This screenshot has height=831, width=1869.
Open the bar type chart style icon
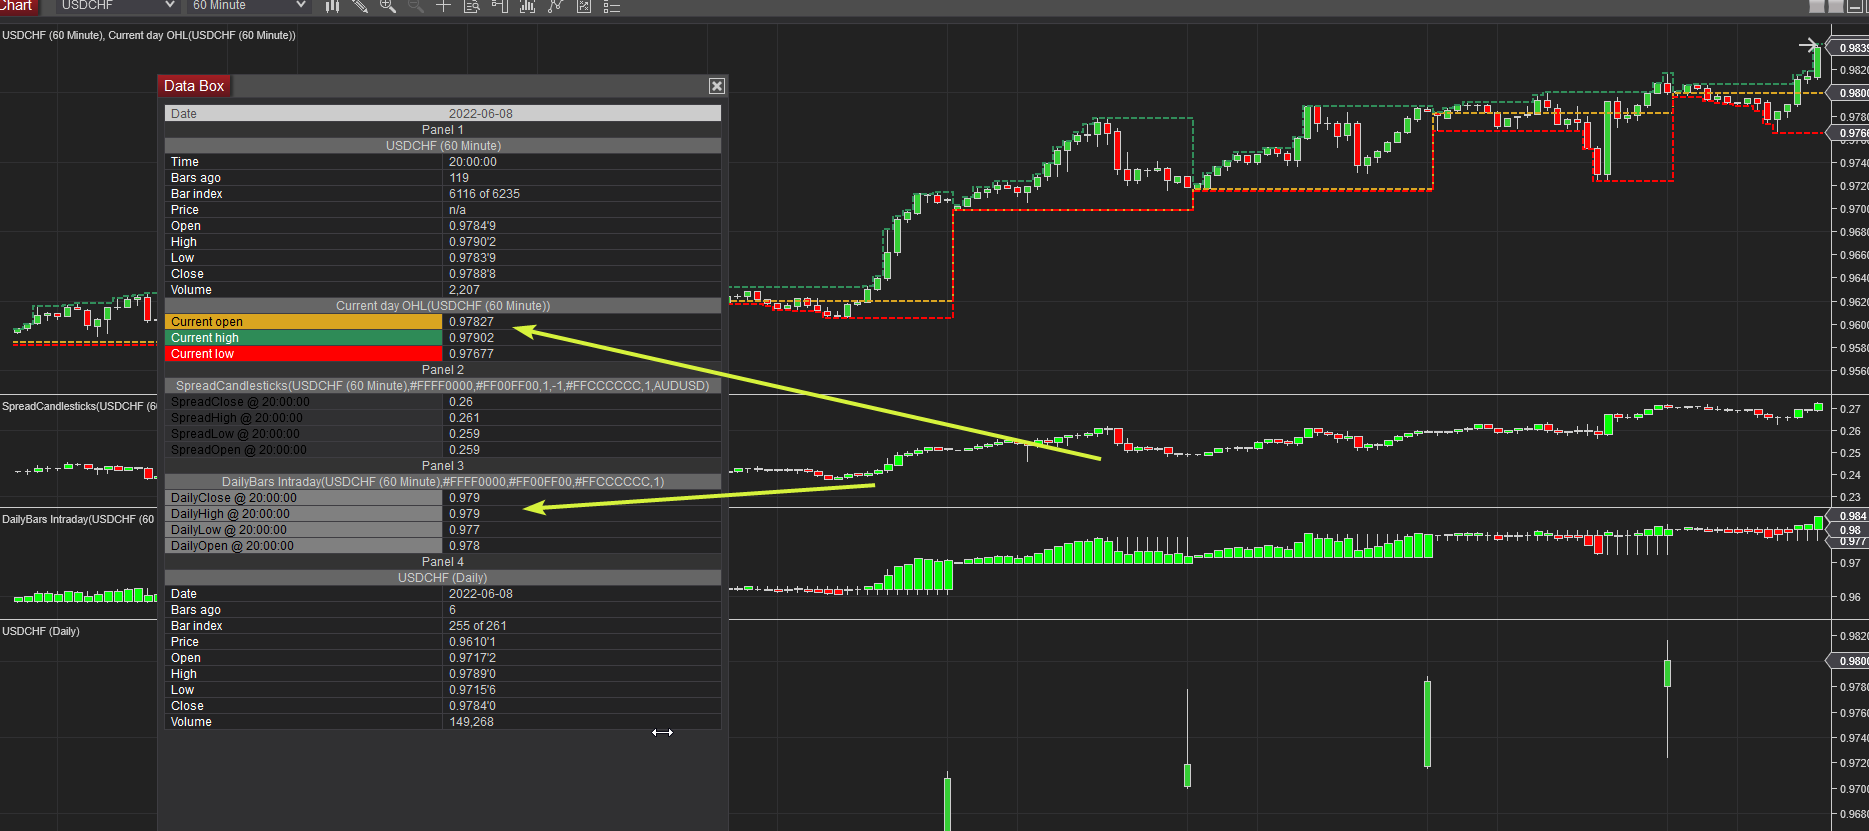coord(332,6)
